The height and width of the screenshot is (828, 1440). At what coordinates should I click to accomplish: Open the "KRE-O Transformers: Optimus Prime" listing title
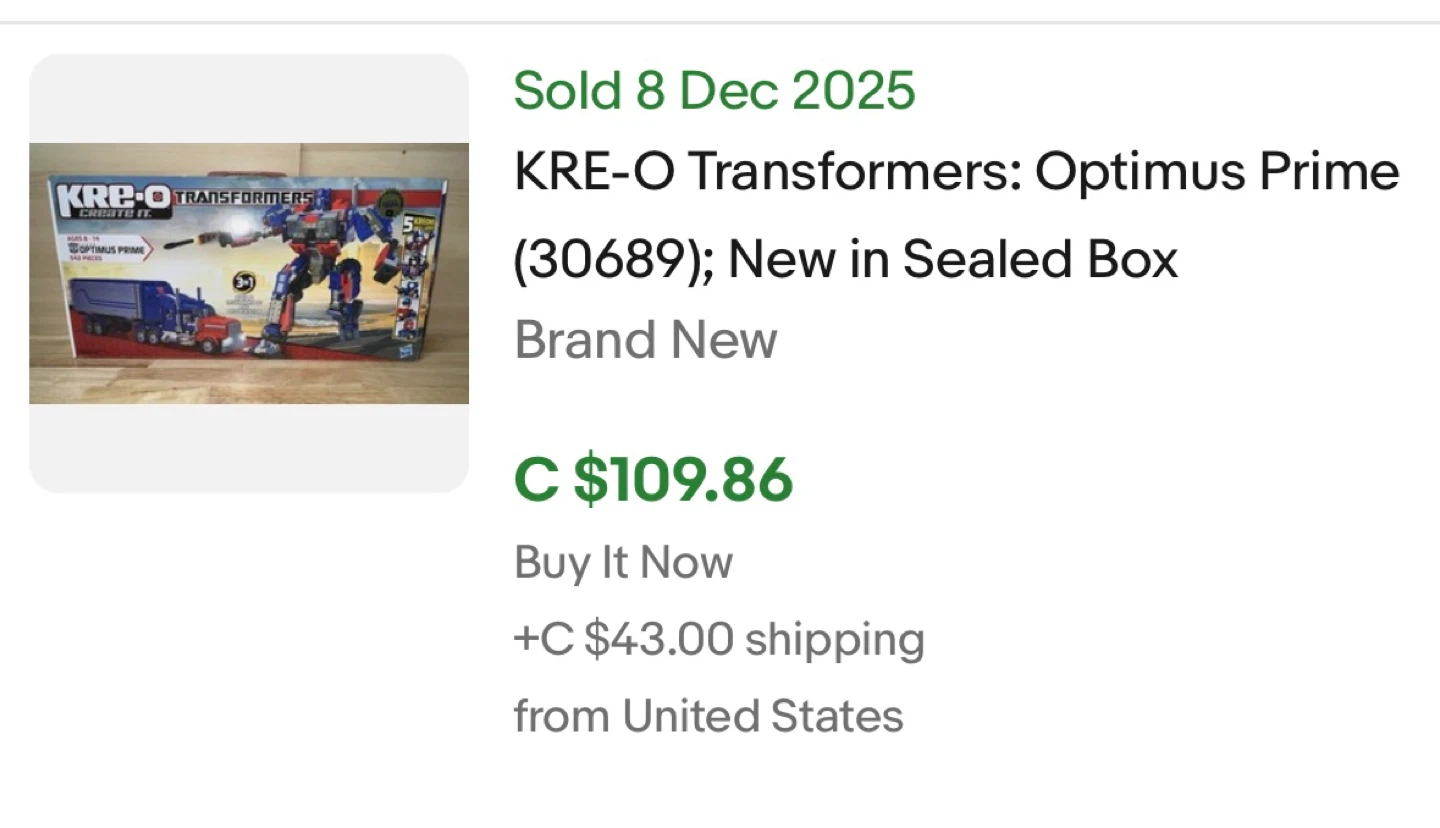(x=956, y=172)
